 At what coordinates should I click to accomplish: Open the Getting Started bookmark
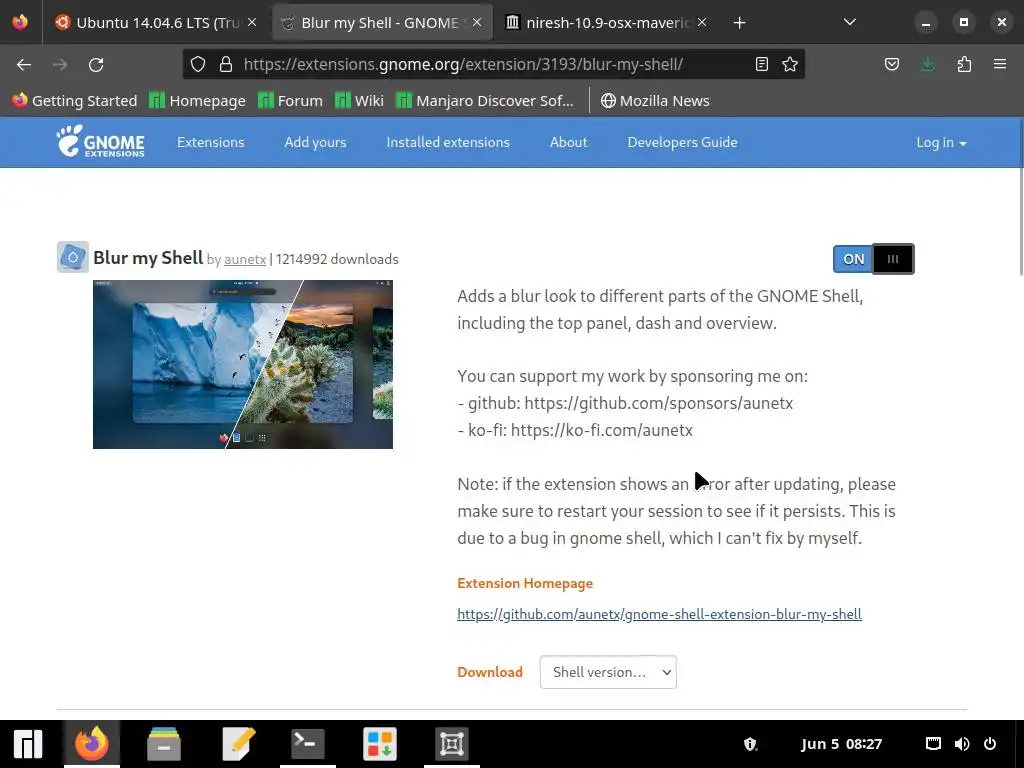pos(75,101)
